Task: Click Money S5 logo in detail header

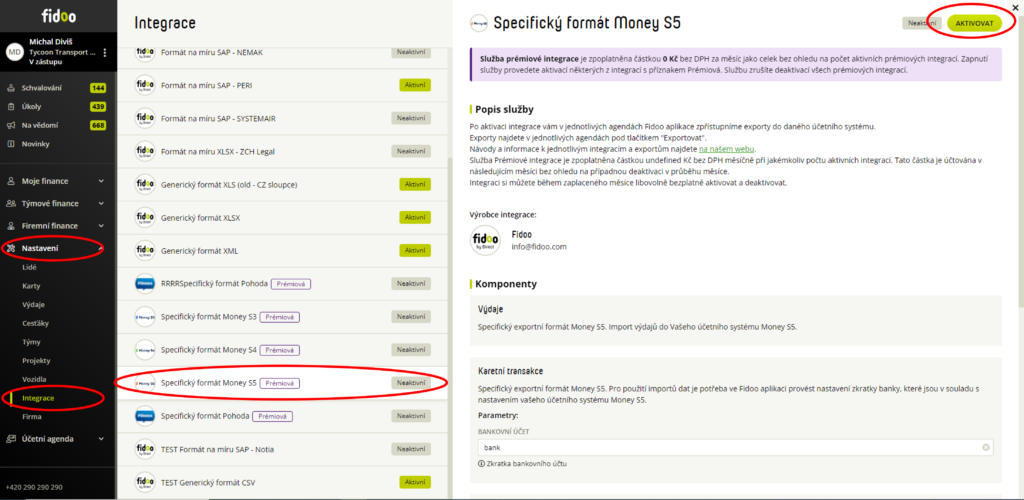Action: click(479, 23)
